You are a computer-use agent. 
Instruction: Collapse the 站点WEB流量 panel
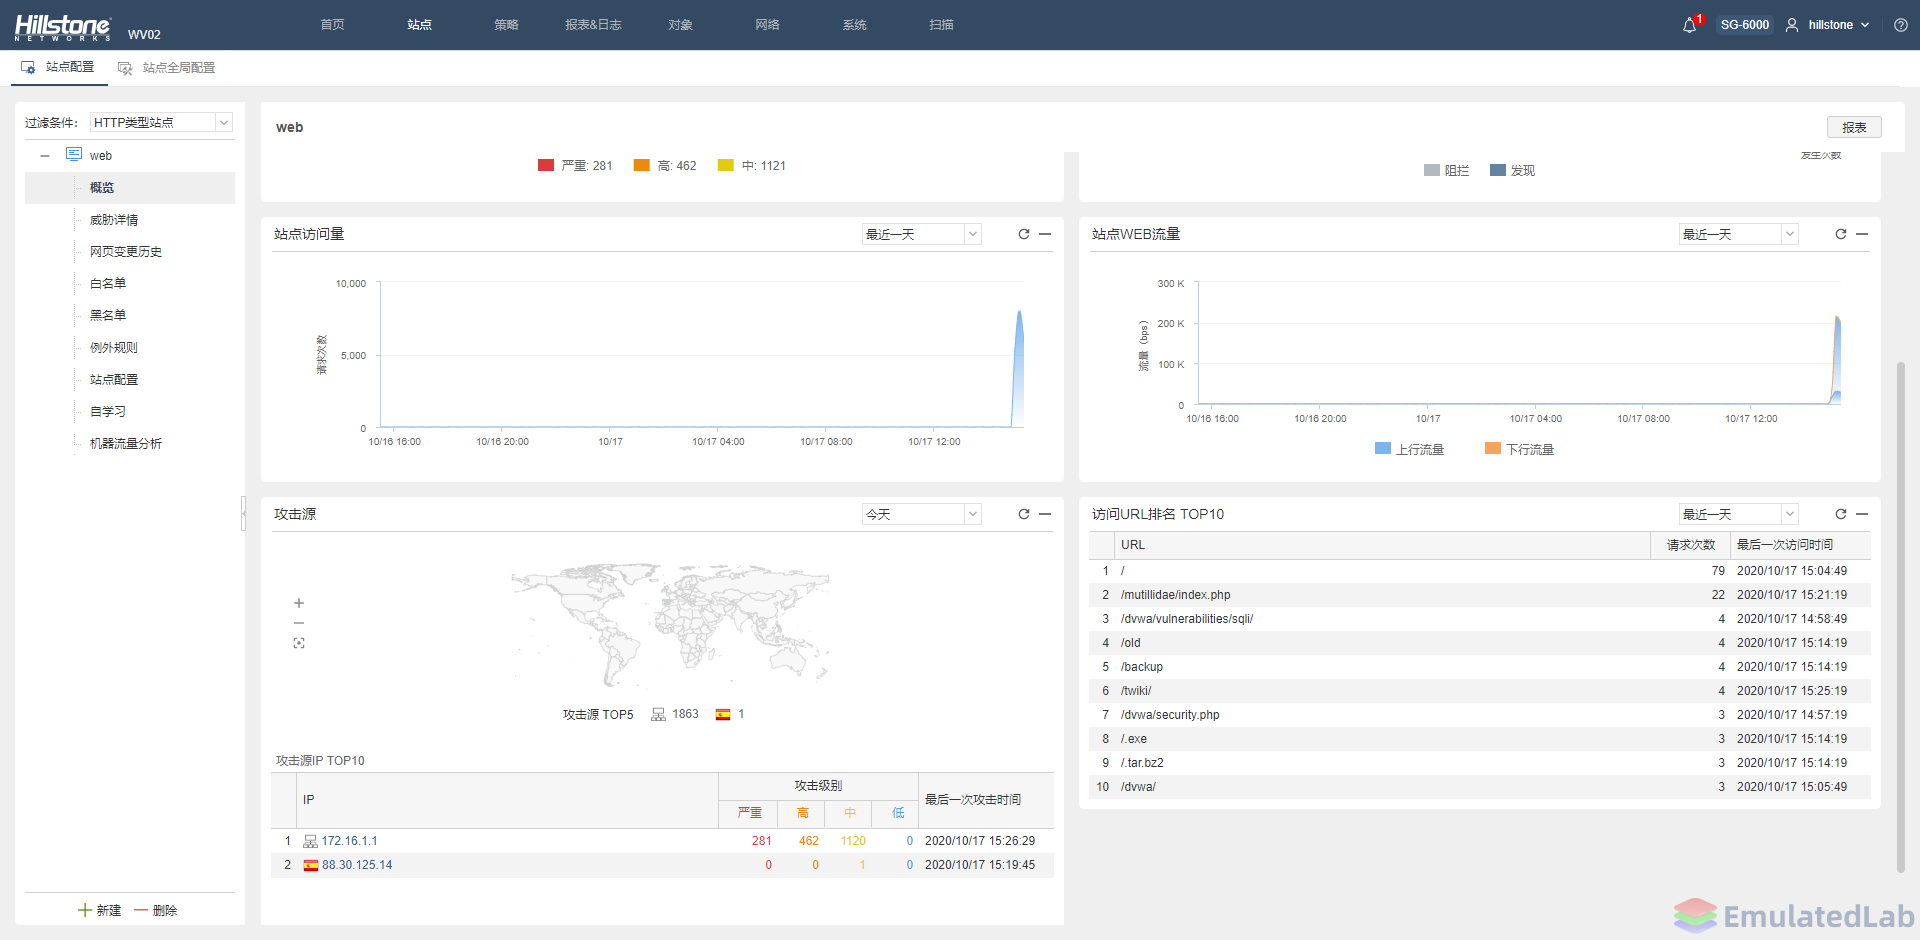[x=1862, y=234]
